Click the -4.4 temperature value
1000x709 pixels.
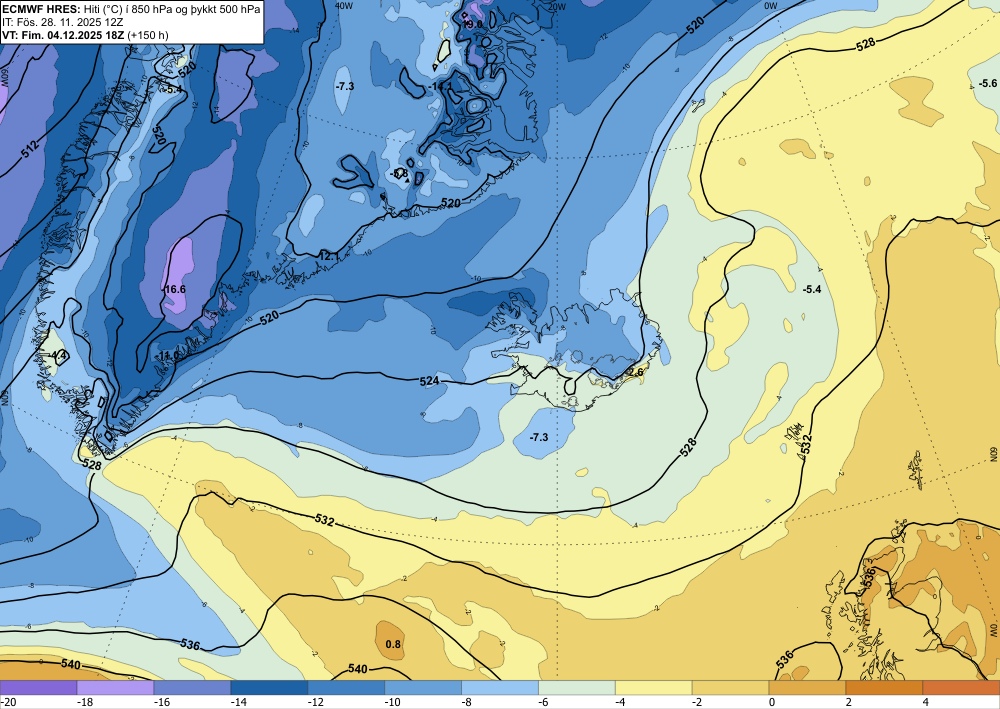(59, 354)
